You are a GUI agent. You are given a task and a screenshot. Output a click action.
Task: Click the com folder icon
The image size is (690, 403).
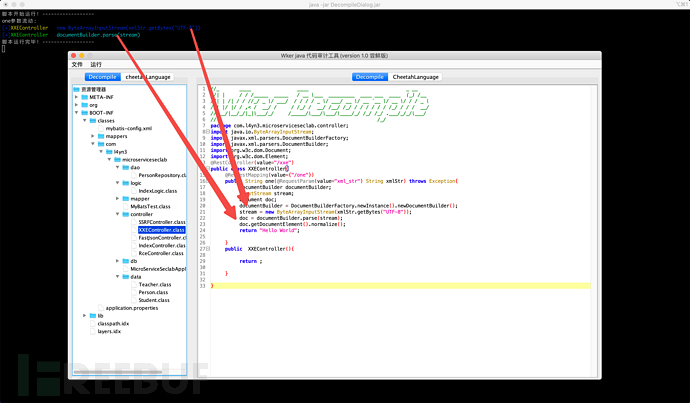click(x=101, y=144)
